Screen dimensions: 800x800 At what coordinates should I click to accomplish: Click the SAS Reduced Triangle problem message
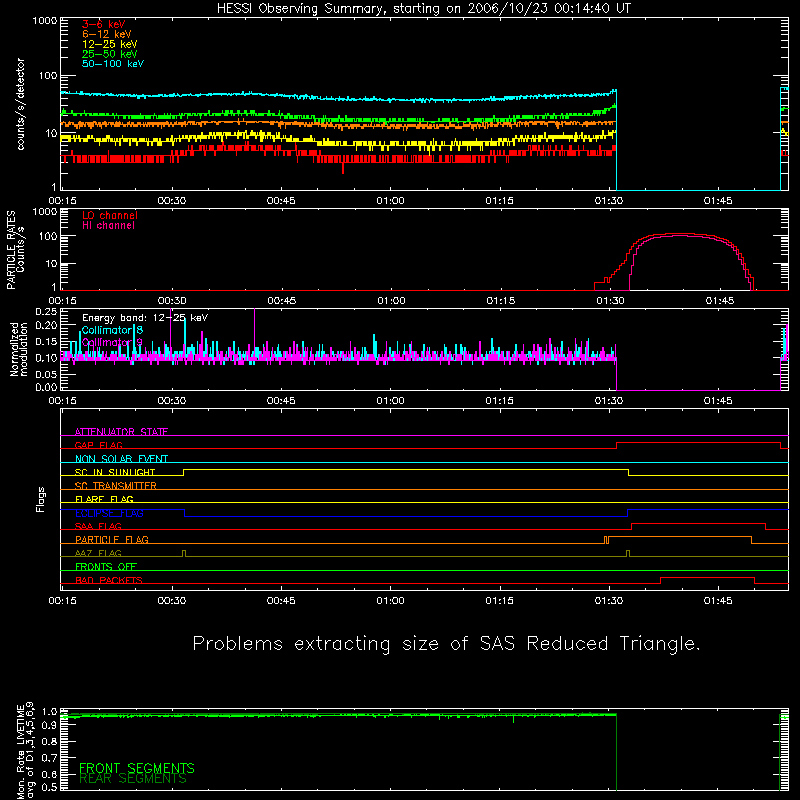pos(446,644)
